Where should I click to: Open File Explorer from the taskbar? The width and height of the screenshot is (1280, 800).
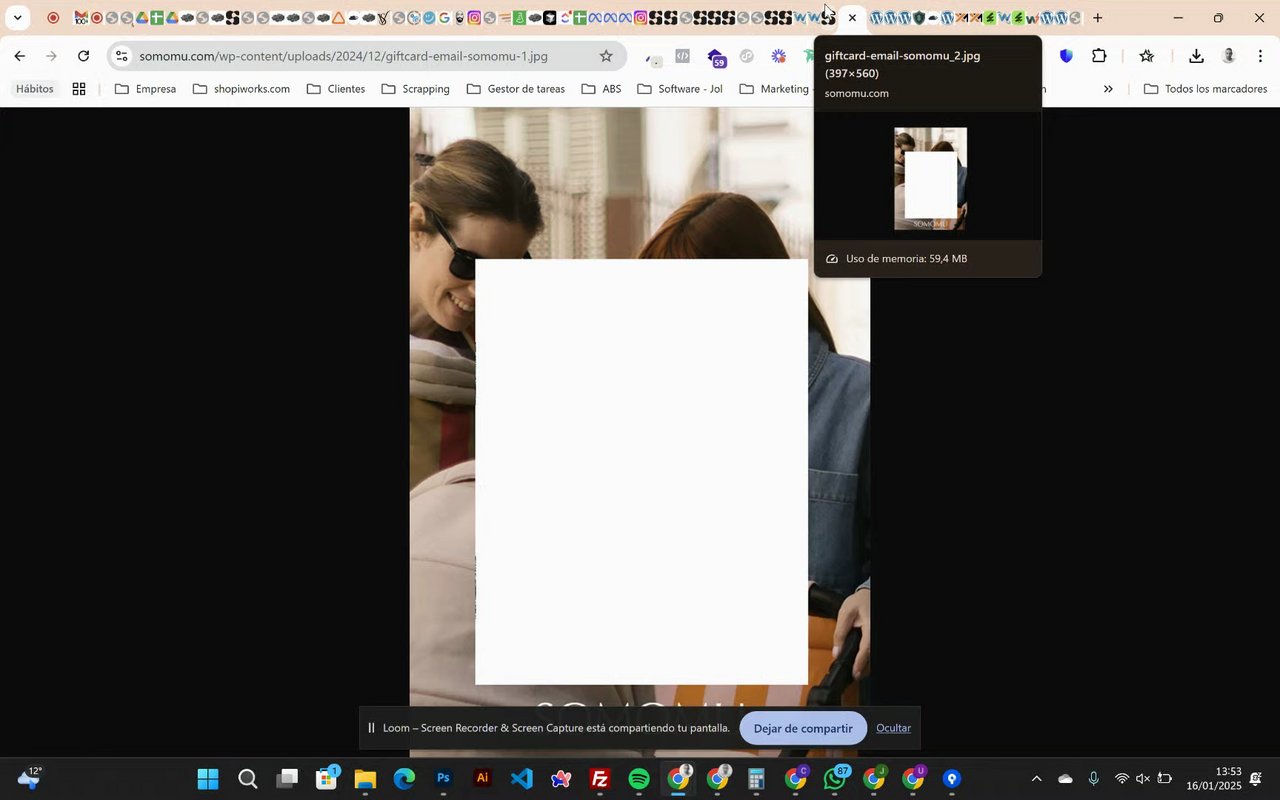click(365, 779)
